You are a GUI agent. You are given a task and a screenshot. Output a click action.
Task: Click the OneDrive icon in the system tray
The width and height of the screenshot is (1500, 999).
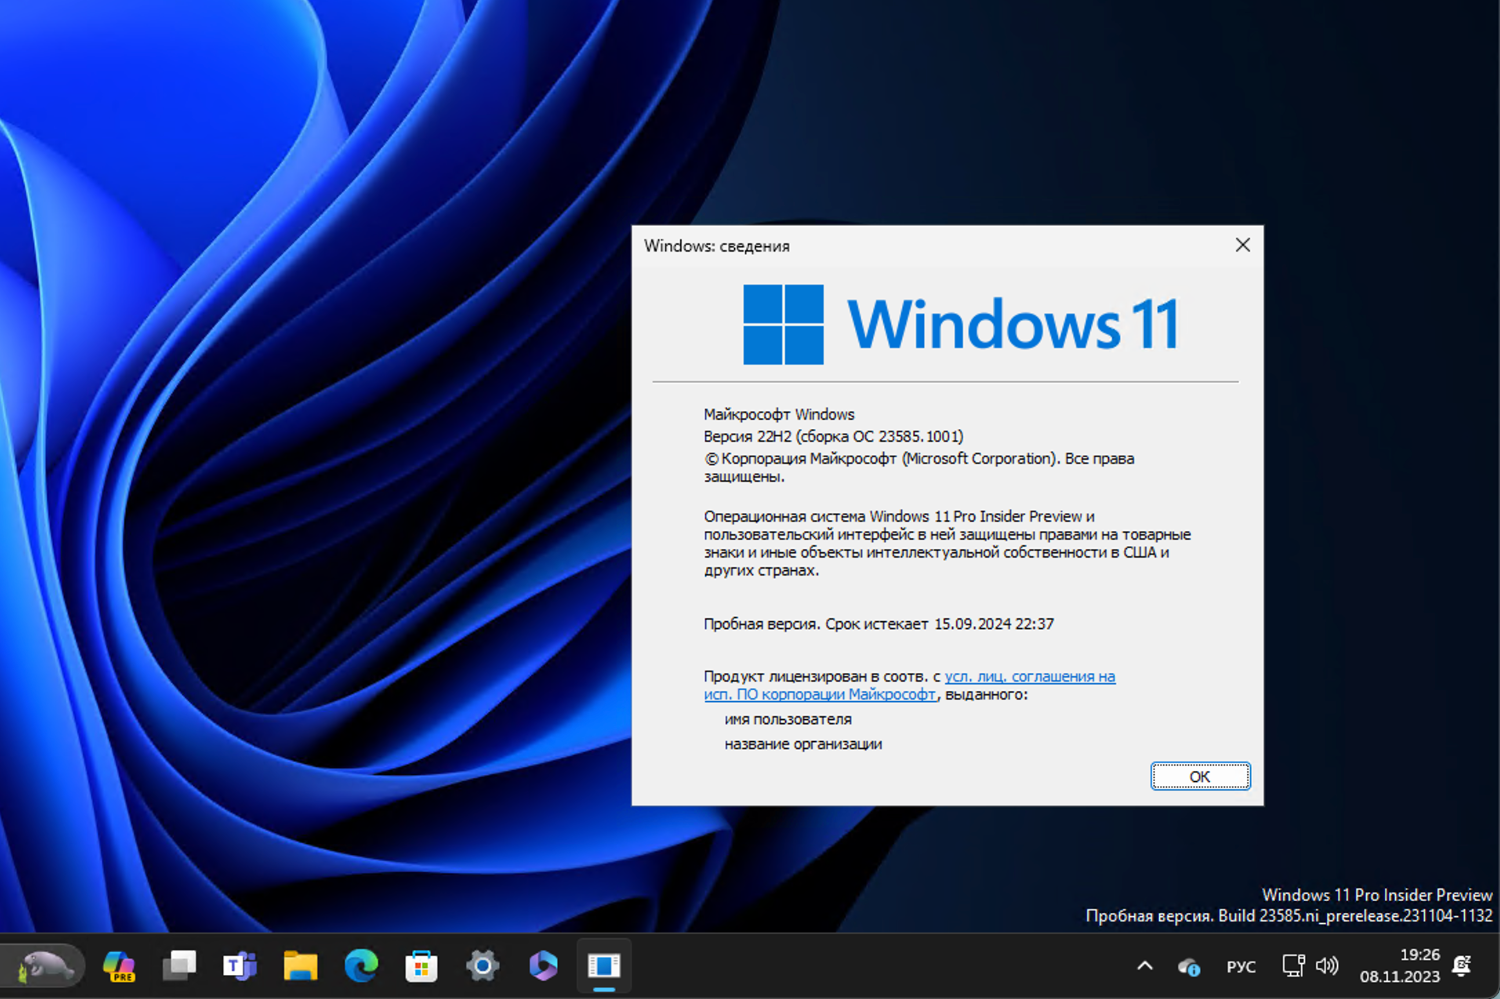click(1188, 965)
